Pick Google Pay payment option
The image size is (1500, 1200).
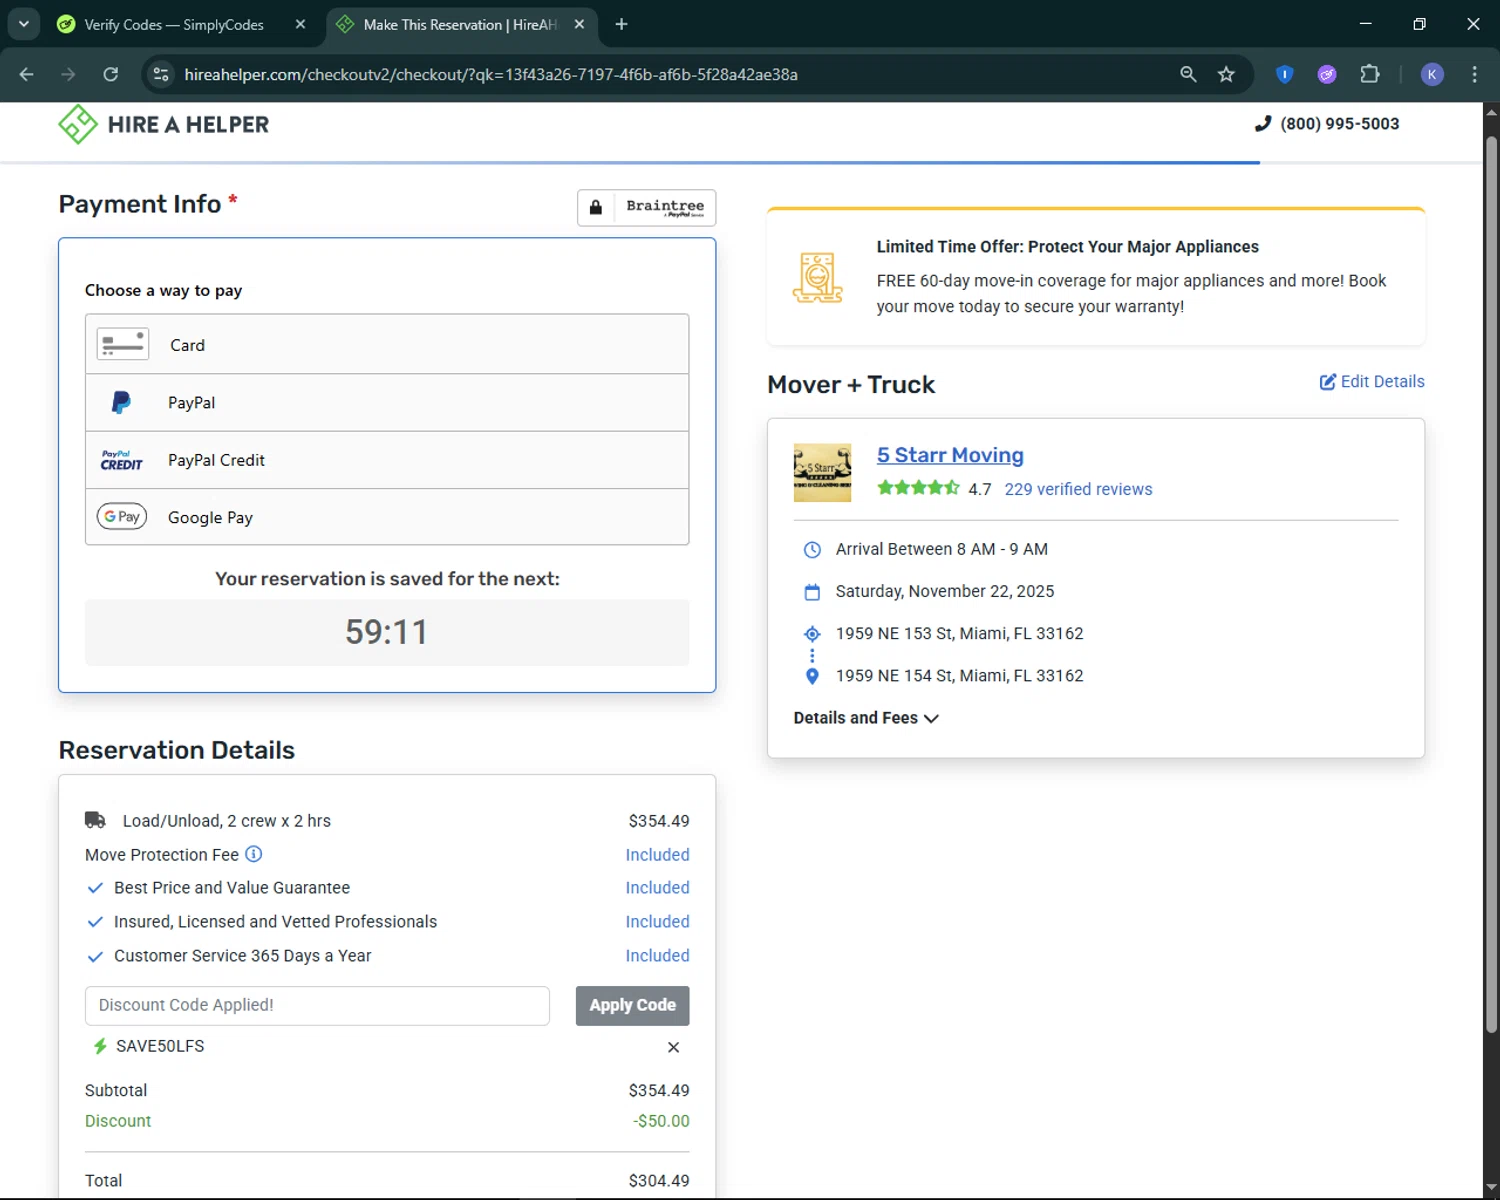(387, 517)
